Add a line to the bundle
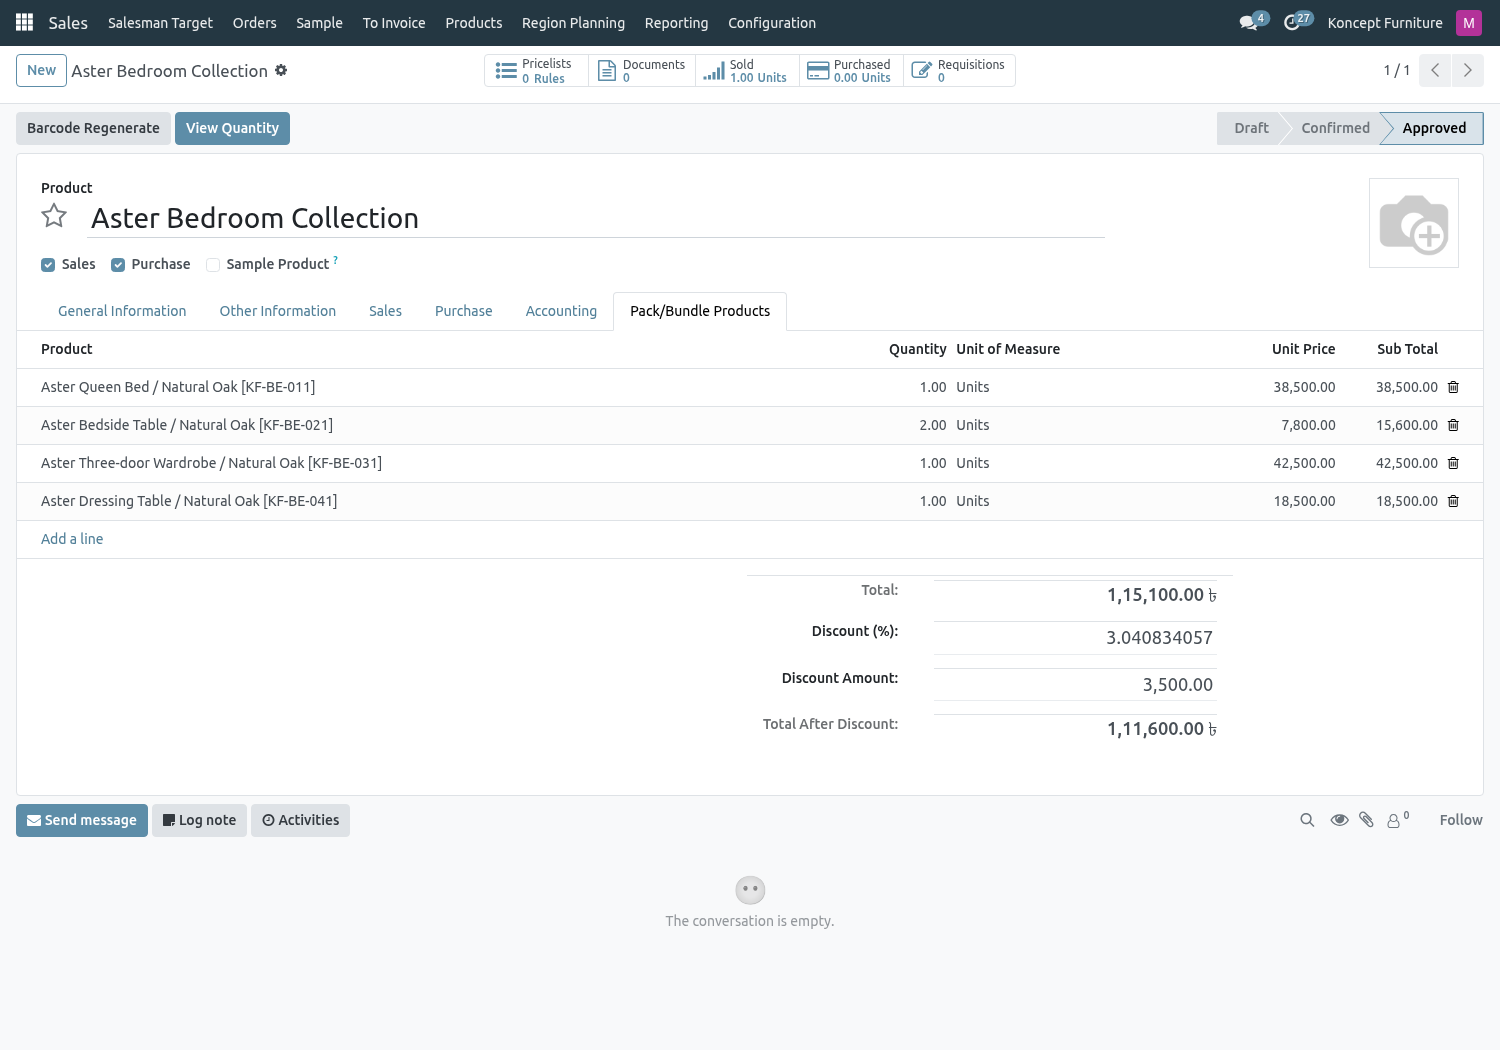 (72, 539)
